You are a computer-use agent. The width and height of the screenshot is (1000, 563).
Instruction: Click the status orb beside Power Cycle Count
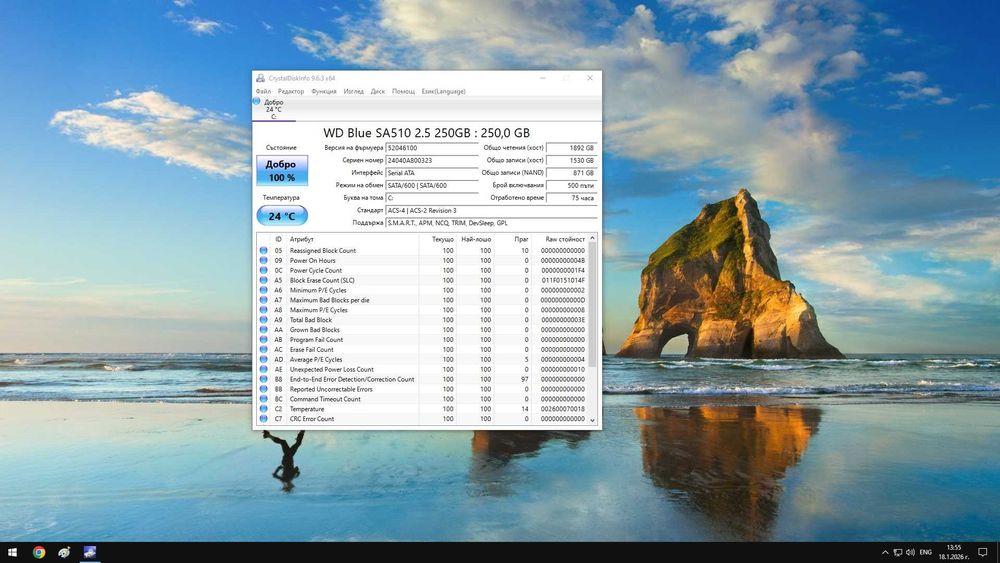263,270
